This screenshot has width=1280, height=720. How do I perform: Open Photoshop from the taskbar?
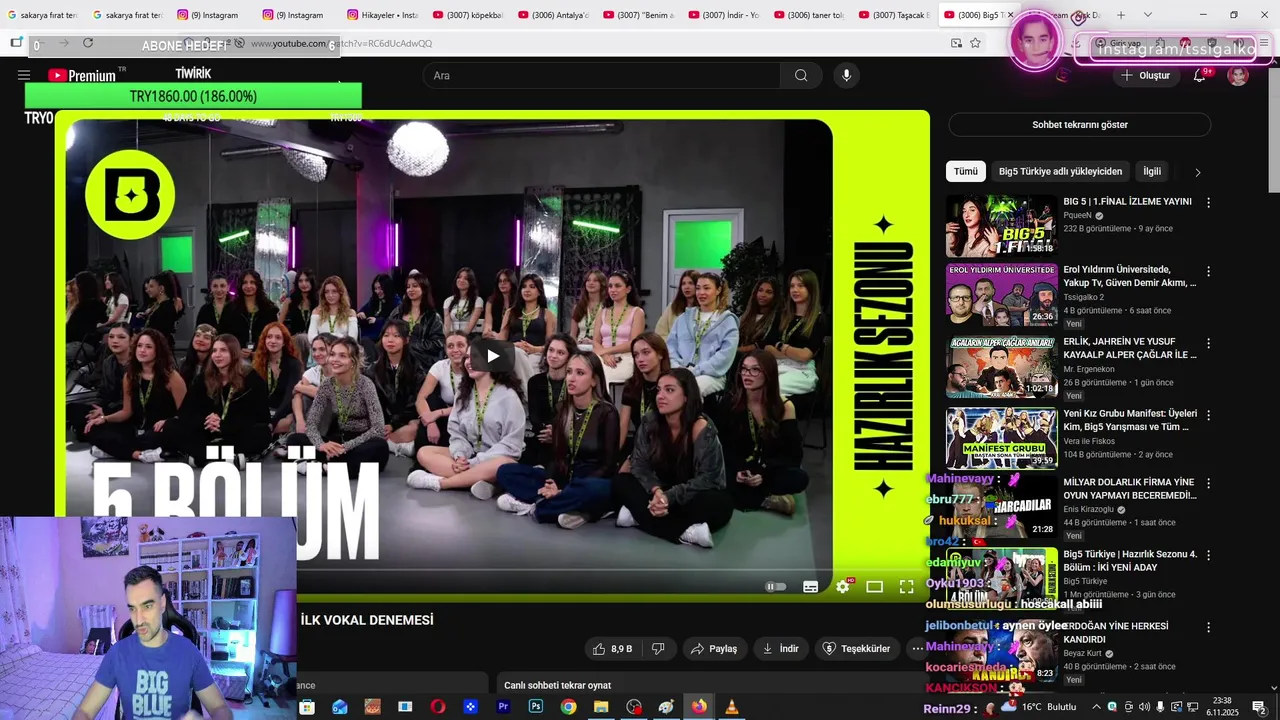tap(536, 707)
